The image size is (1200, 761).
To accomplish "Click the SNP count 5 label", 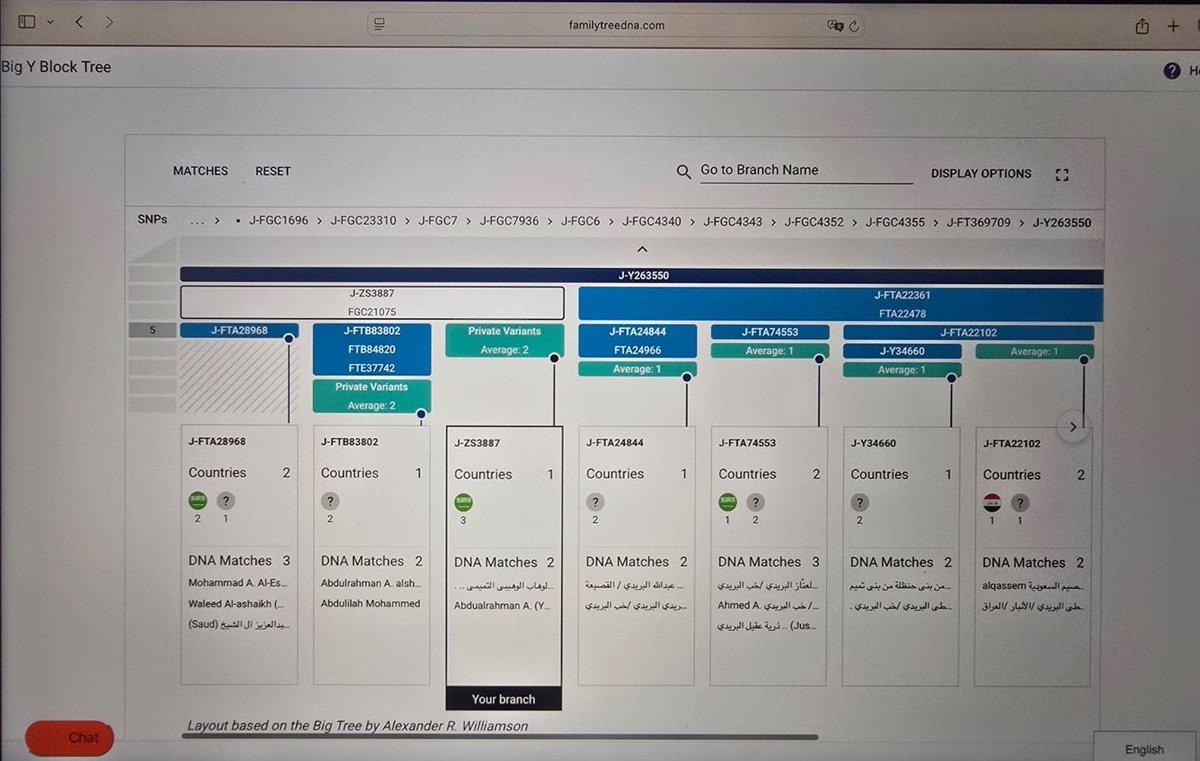I will 152,331.
